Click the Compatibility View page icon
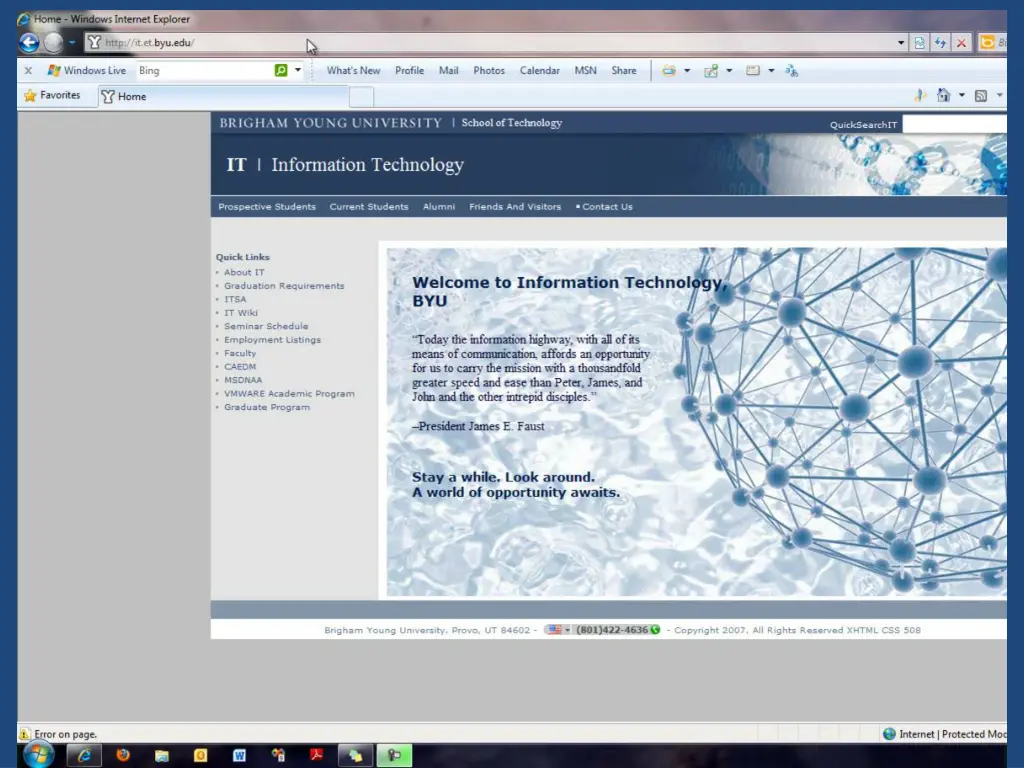Viewport: 1024px width, 768px height. pos(919,43)
